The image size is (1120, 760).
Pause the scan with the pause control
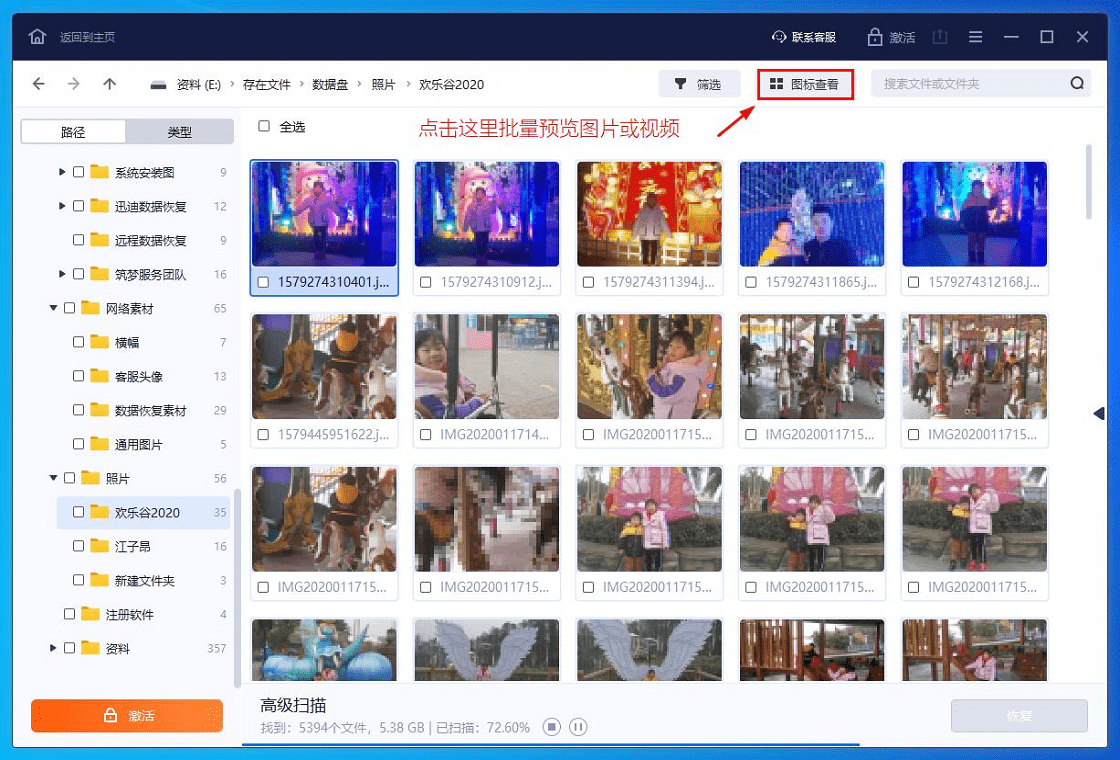coord(578,727)
